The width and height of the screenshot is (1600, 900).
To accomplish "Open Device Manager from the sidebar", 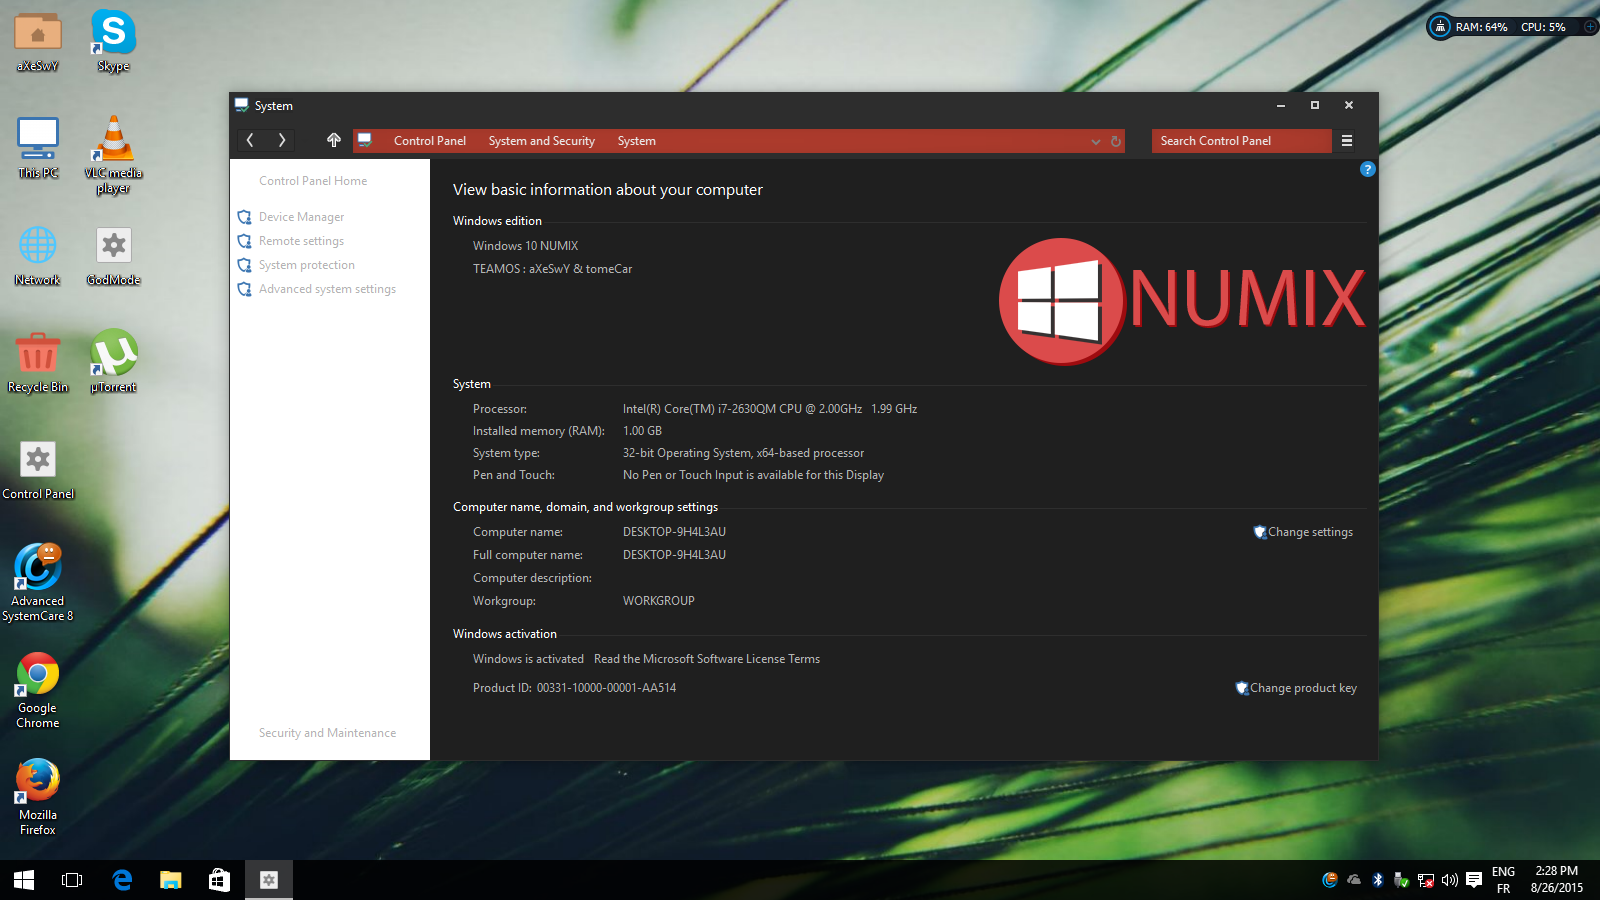I will (301, 217).
